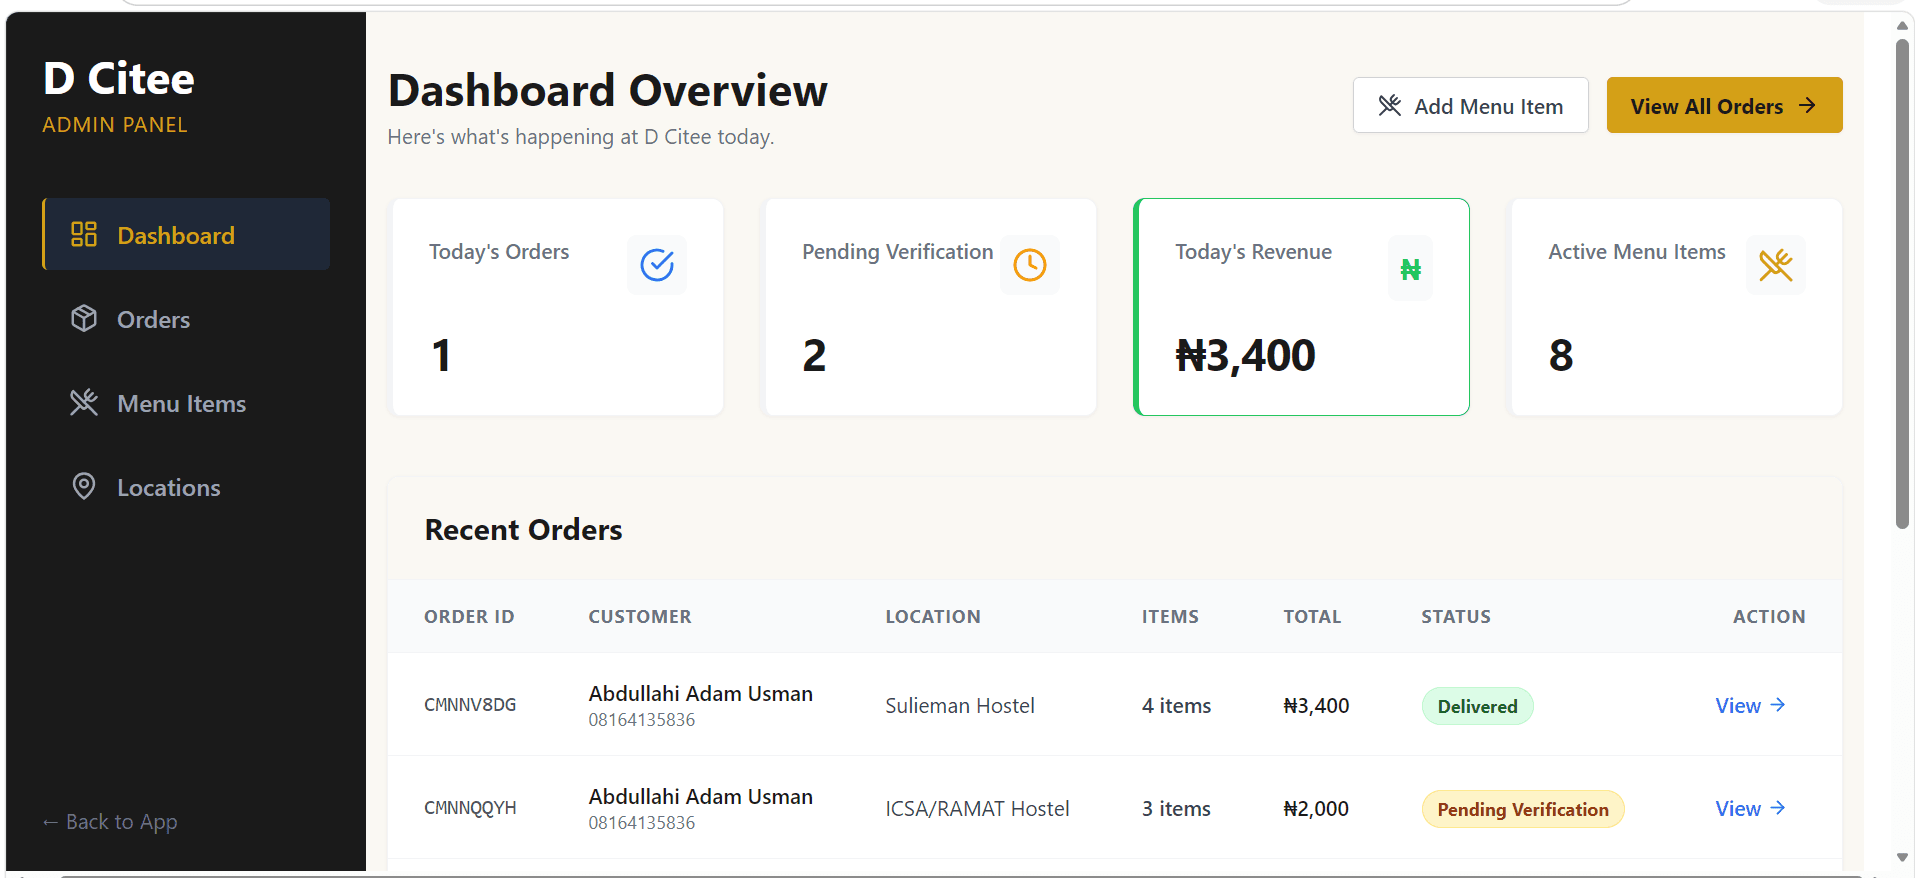
Task: Click the Dashboard grid icon in sidebar
Action: coord(84,234)
